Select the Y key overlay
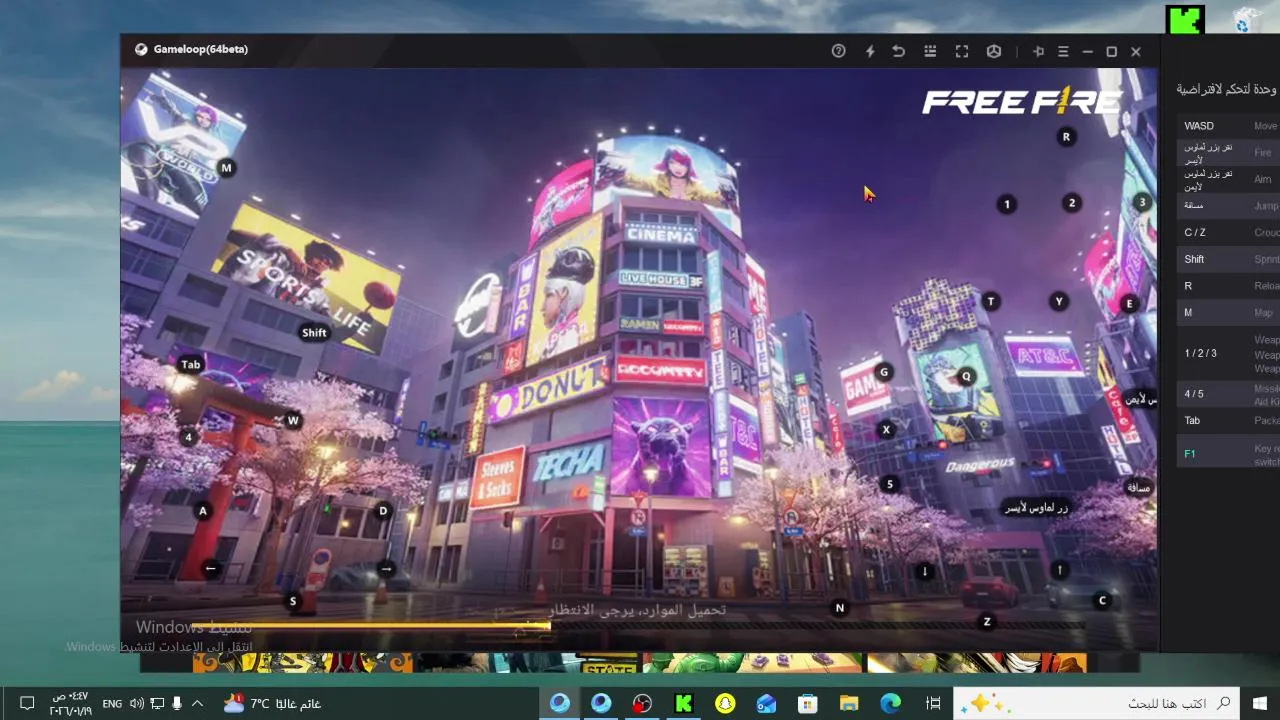The width and height of the screenshot is (1280, 720). pyautogui.click(x=1059, y=301)
